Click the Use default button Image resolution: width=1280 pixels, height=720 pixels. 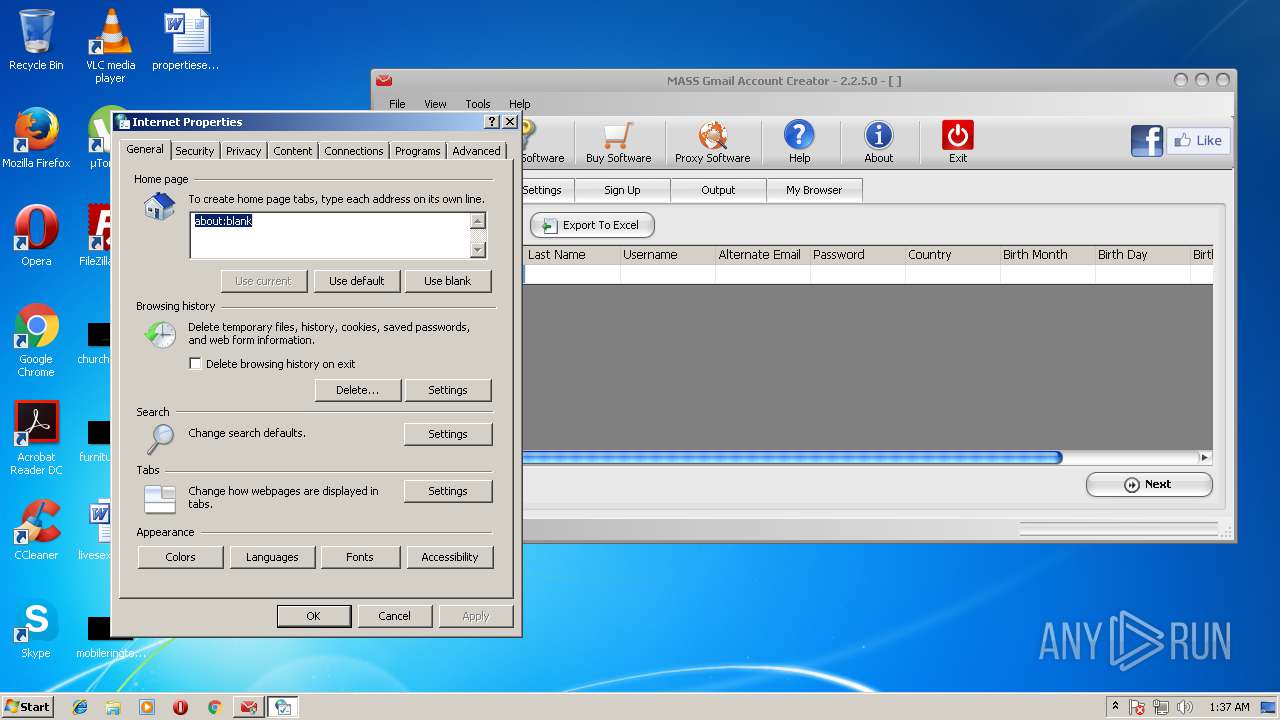point(357,281)
